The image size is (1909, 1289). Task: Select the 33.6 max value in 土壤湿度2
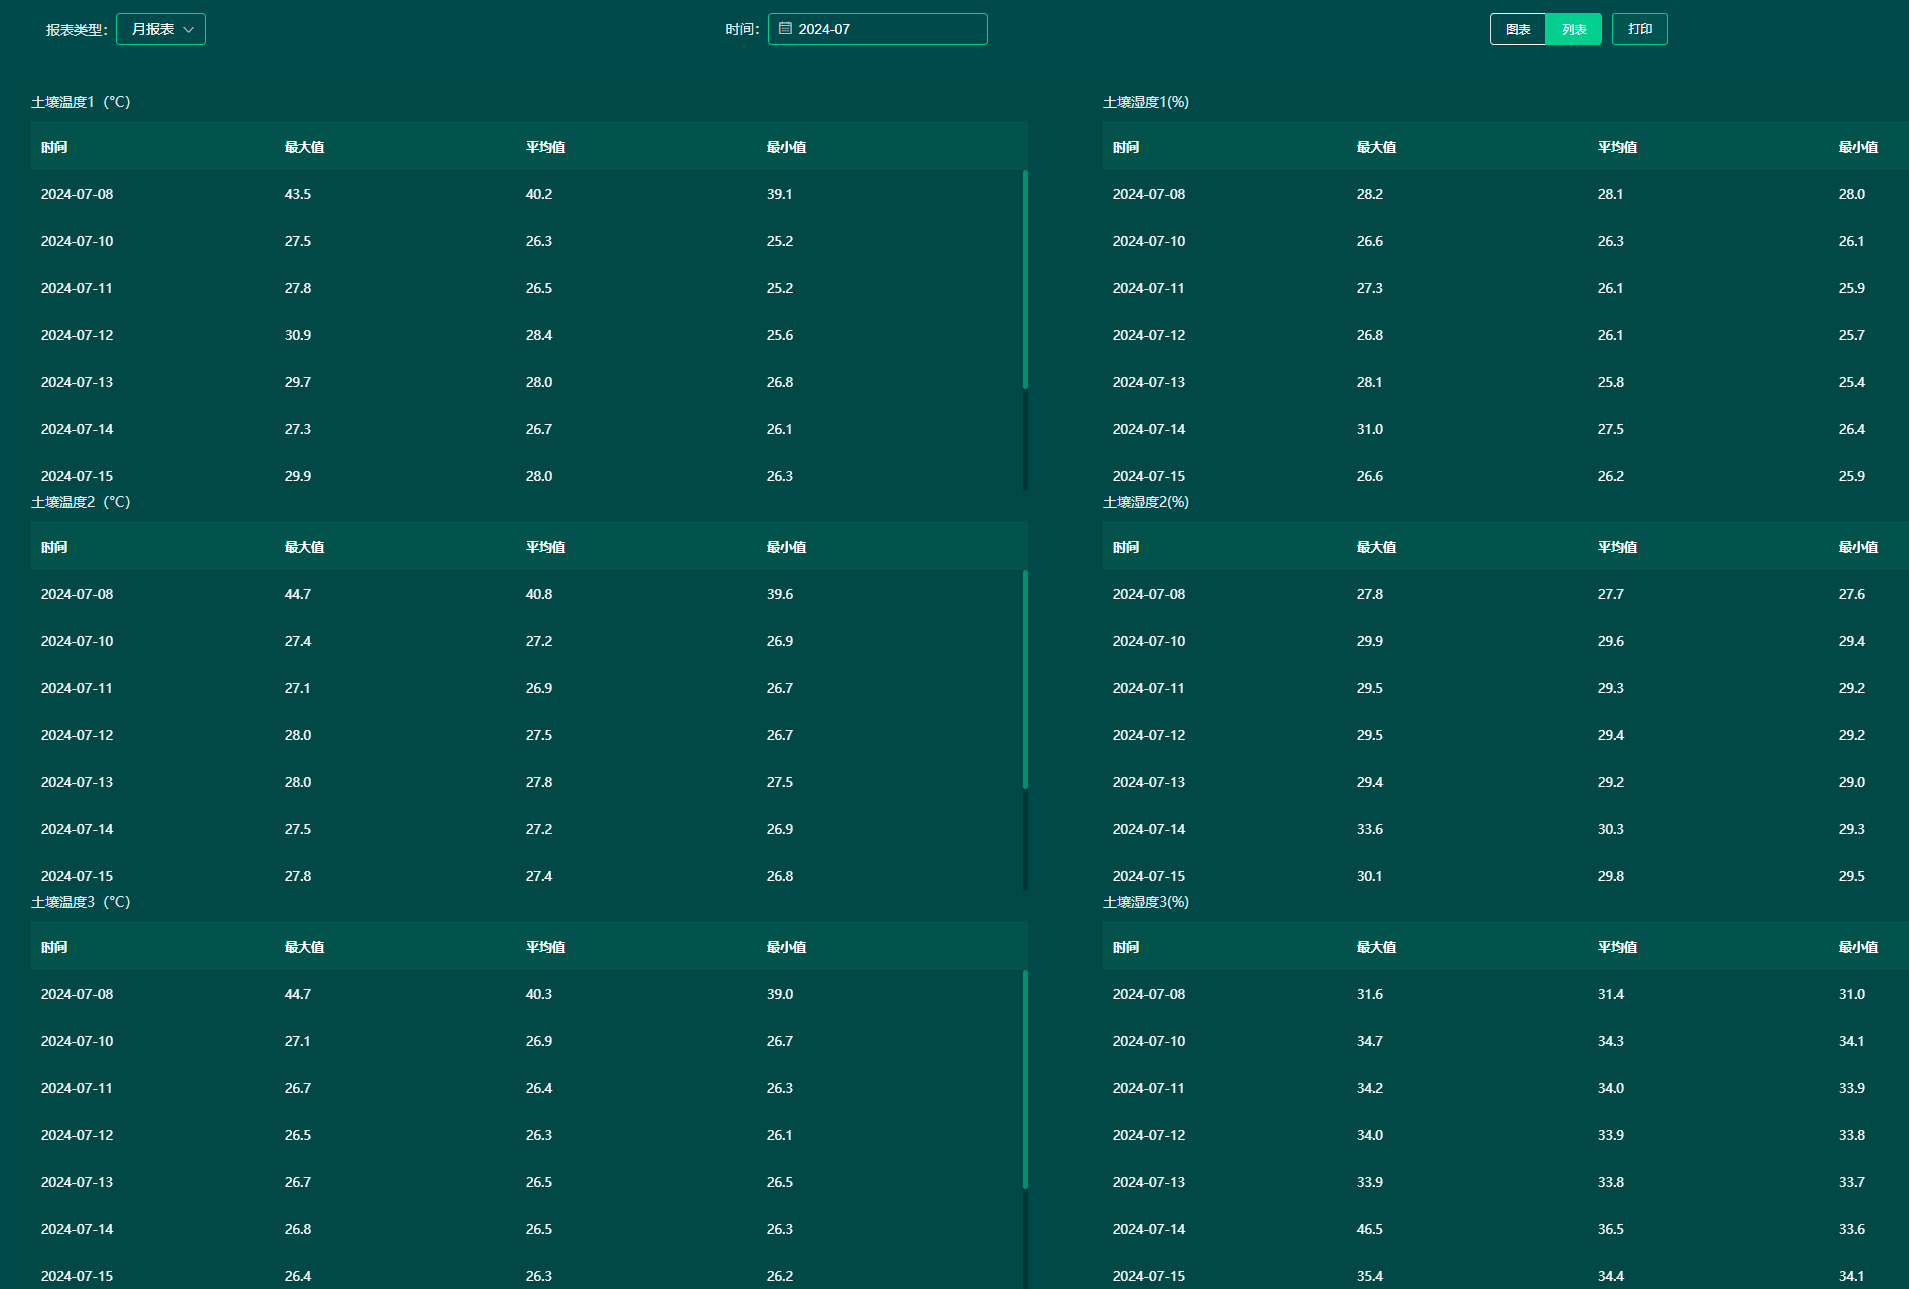[x=1369, y=829]
